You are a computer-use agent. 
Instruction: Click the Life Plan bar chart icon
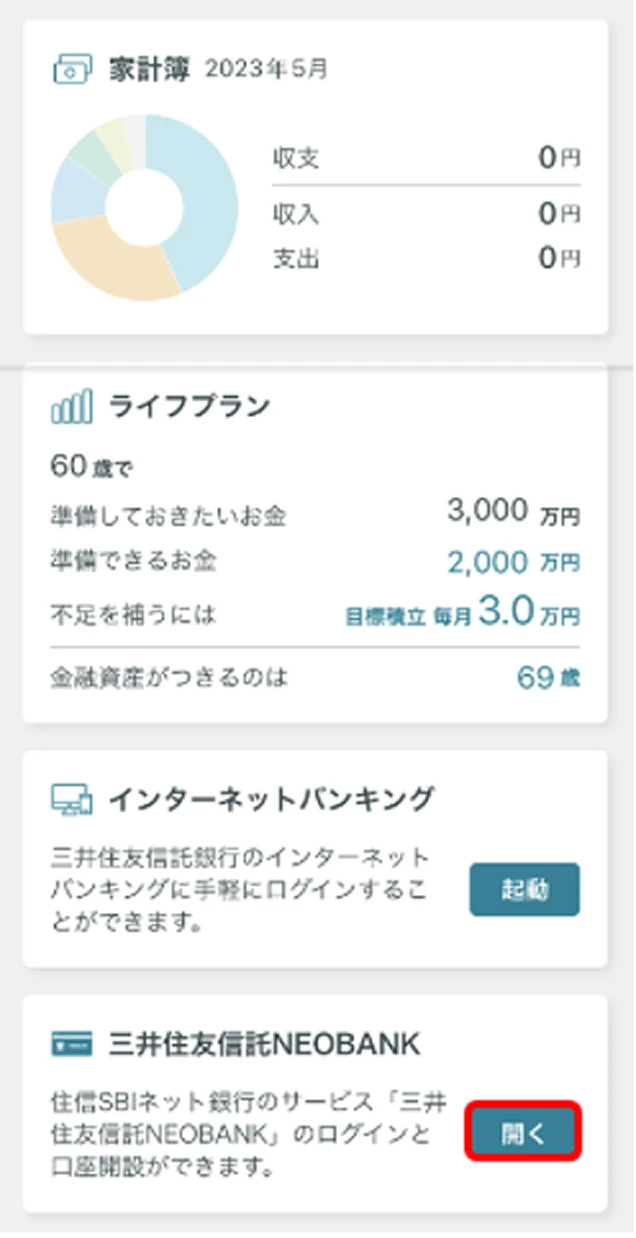click(72, 407)
